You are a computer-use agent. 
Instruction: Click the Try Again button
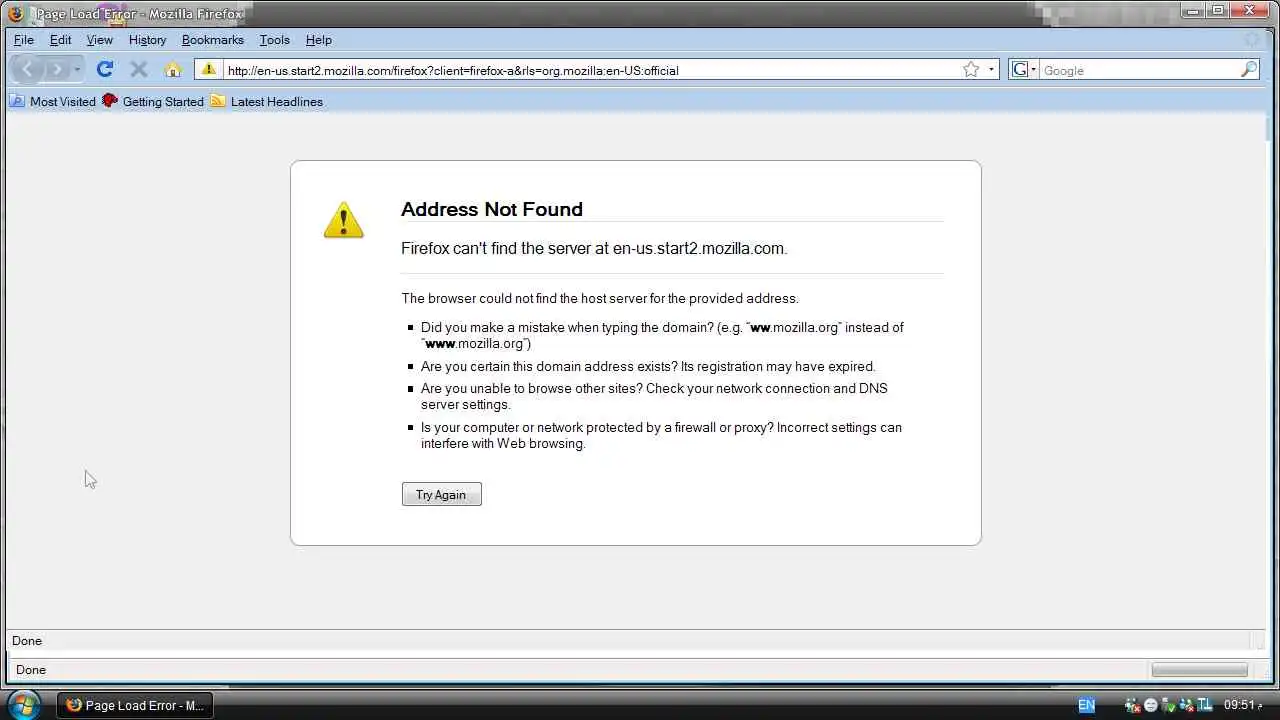(x=441, y=494)
